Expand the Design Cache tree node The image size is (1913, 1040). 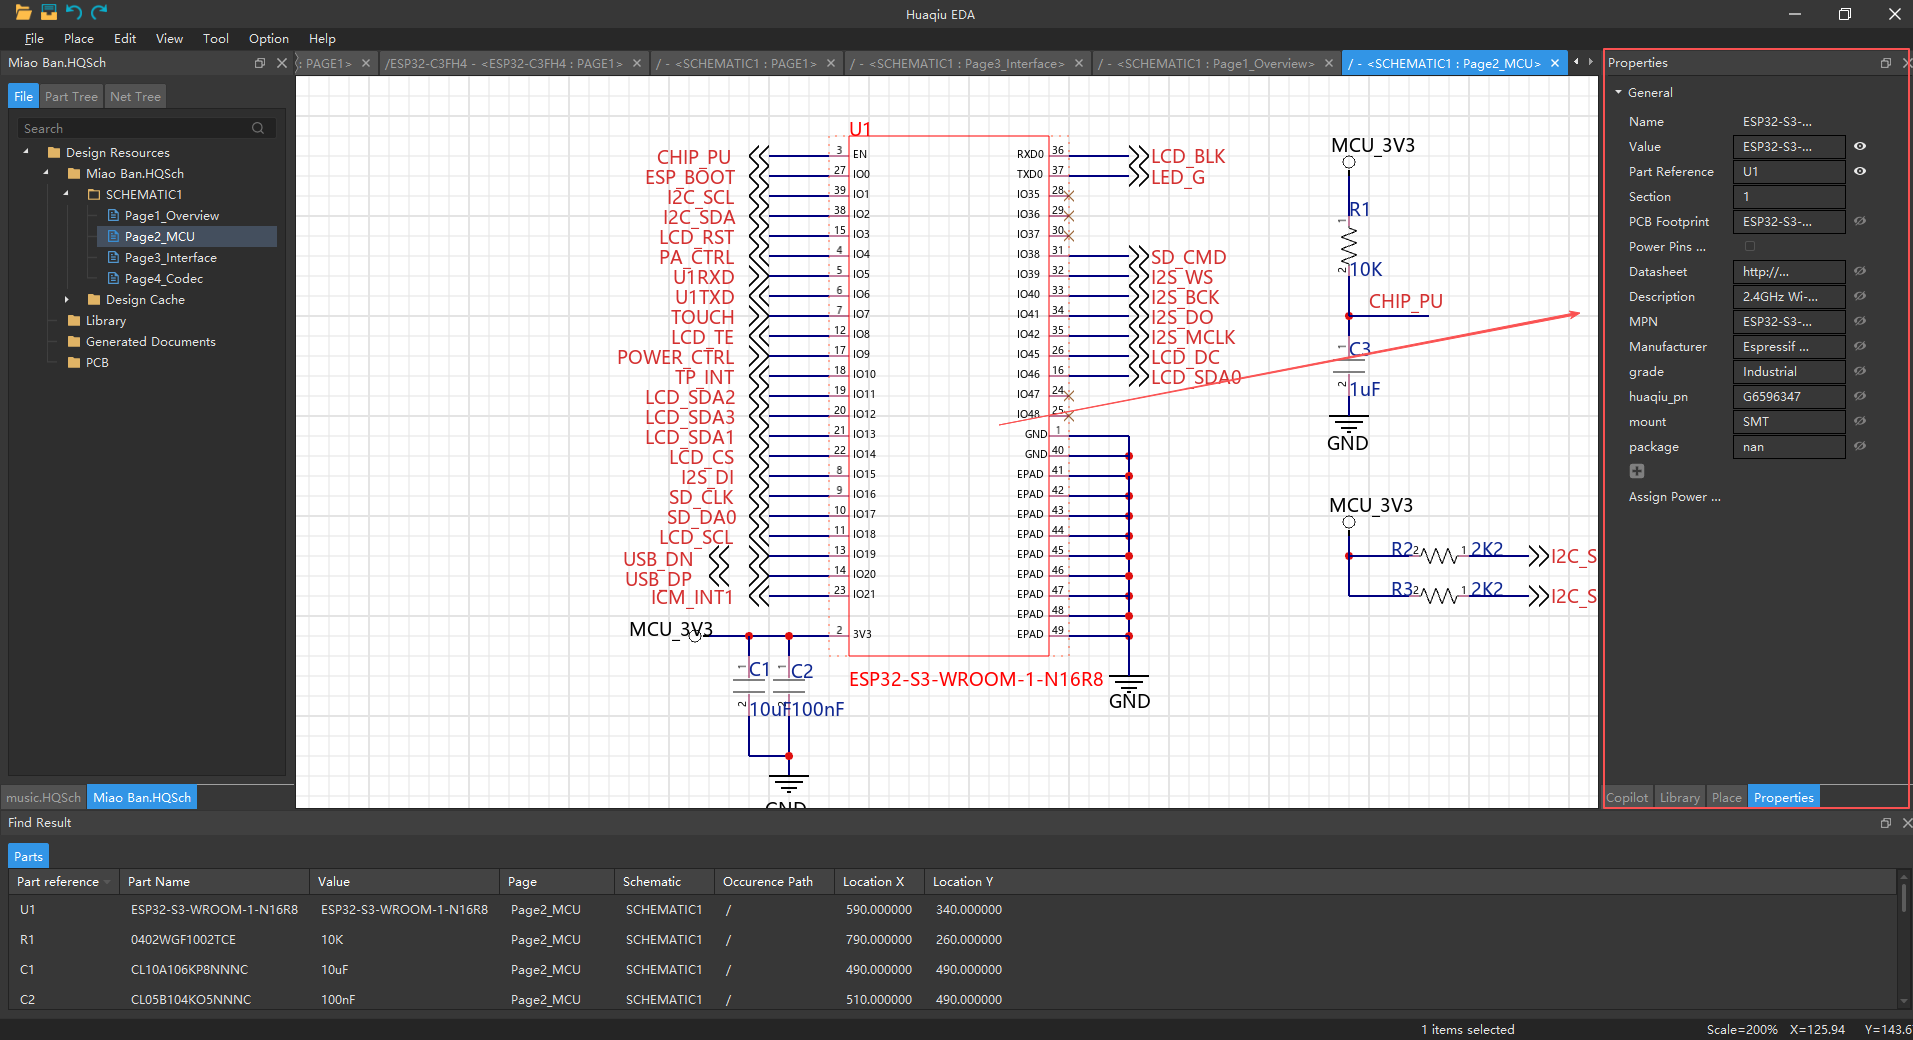point(66,299)
